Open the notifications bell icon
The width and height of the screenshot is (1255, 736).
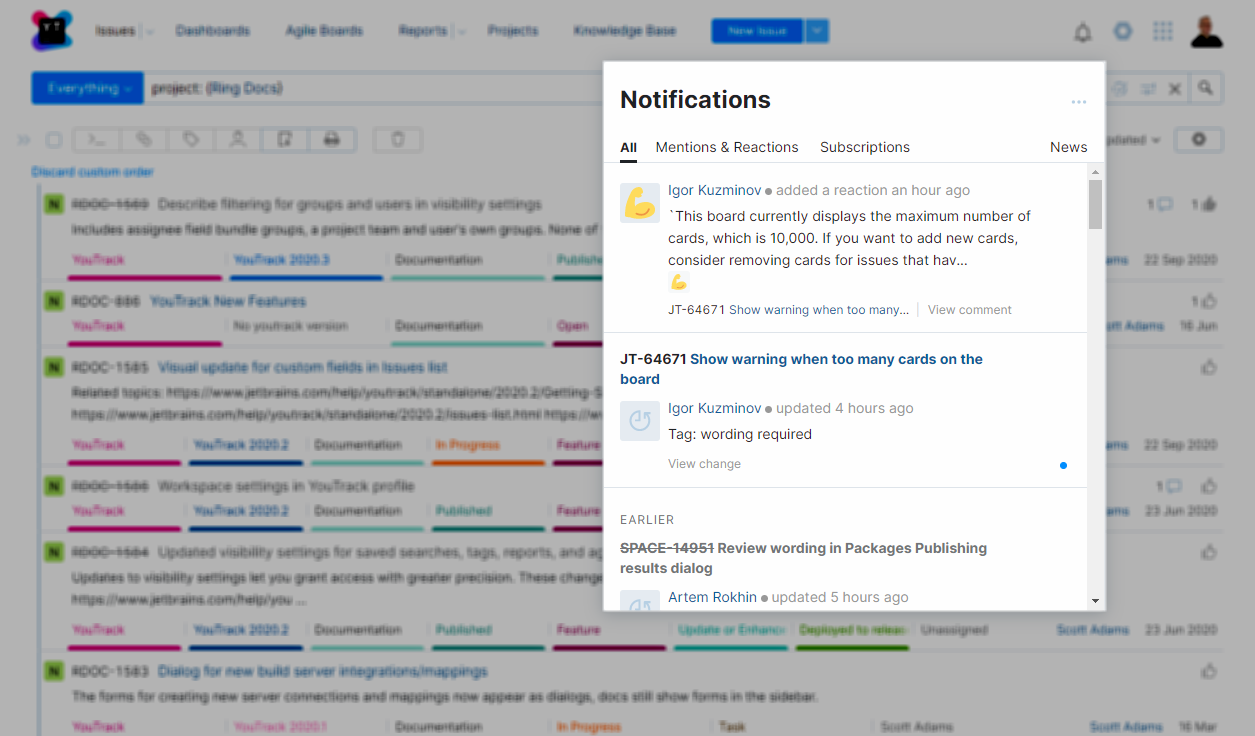point(1083,31)
